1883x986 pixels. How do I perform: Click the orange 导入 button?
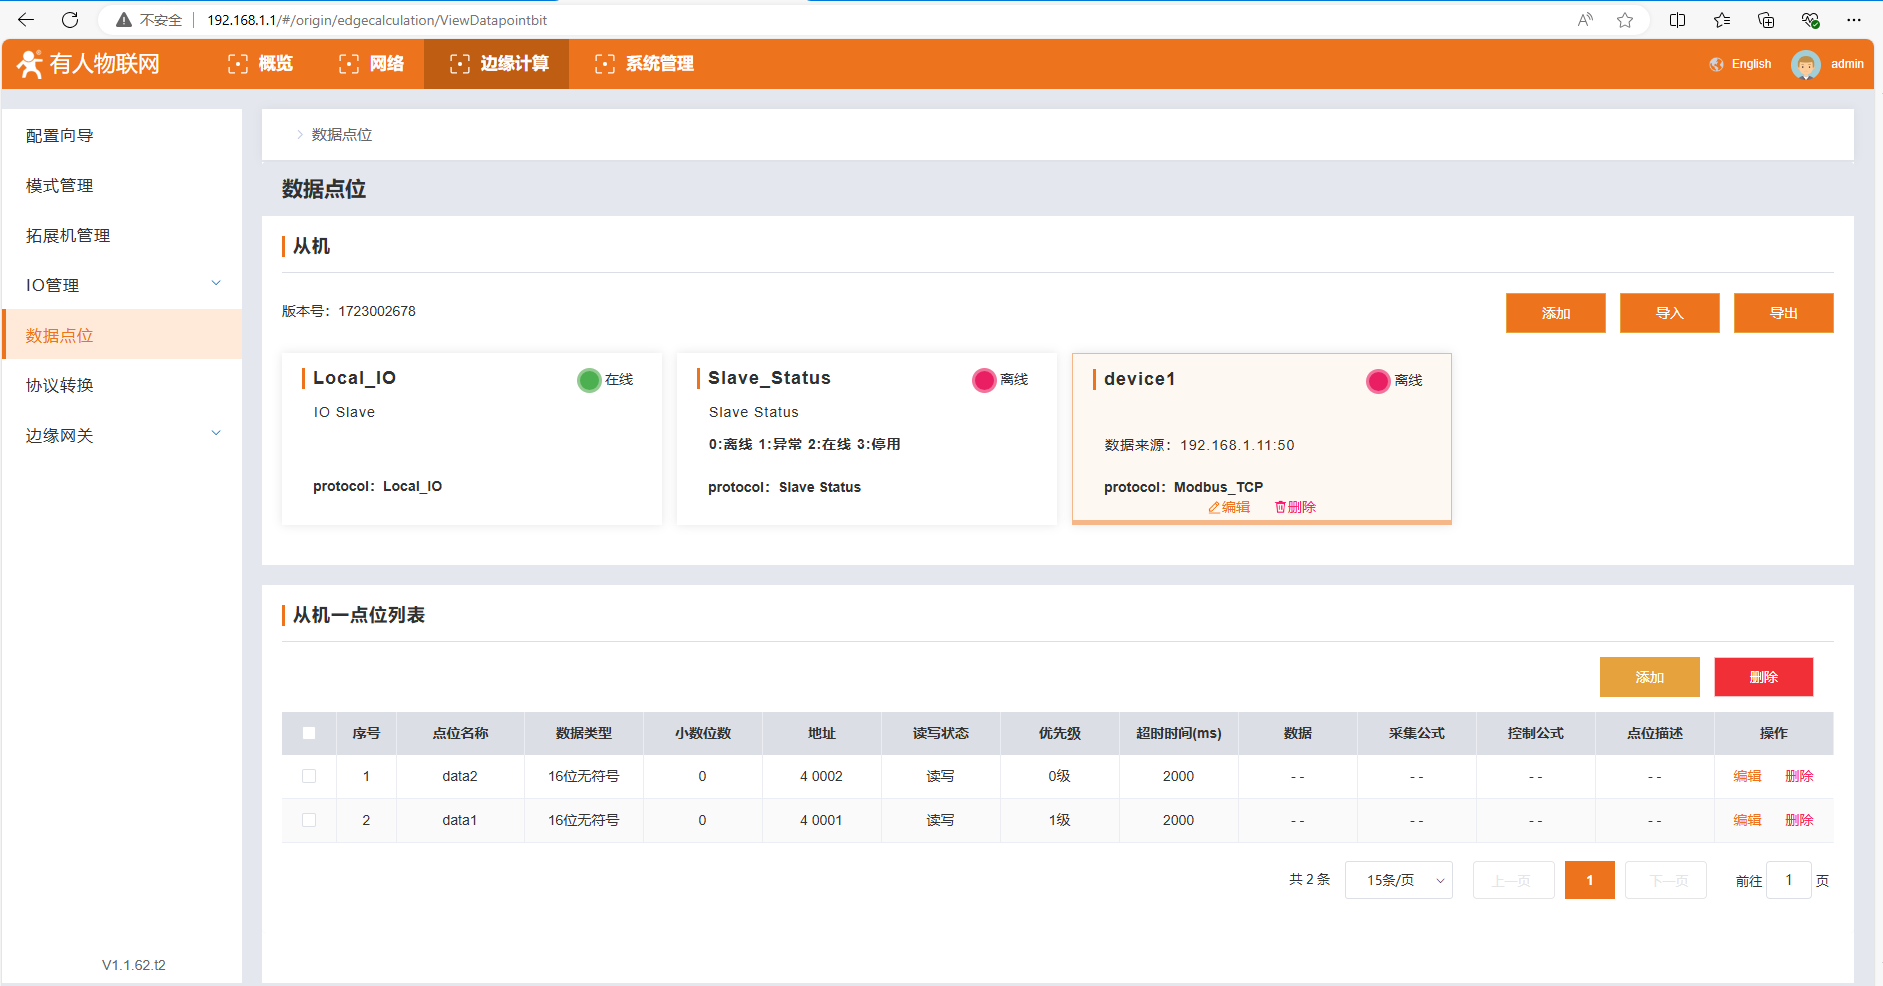pos(1669,313)
